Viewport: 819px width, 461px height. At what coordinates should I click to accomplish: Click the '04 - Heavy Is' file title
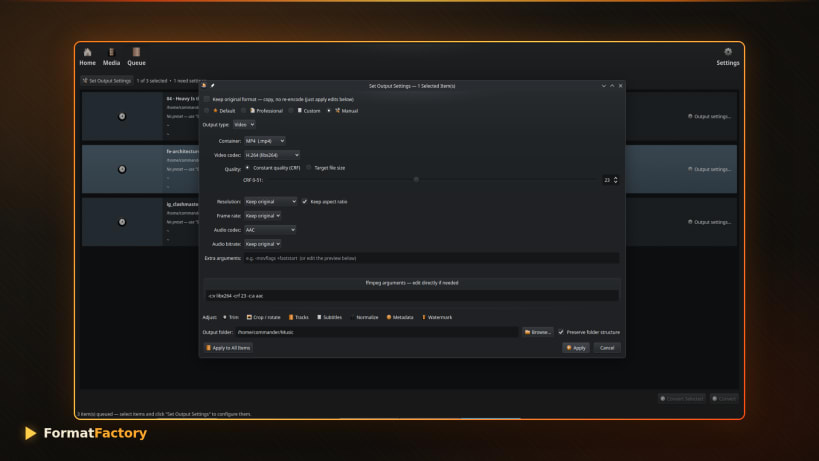[x=182, y=99]
